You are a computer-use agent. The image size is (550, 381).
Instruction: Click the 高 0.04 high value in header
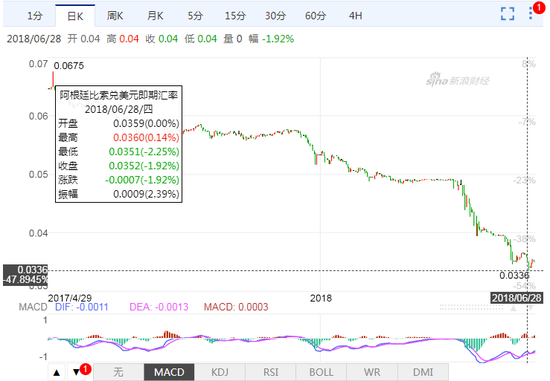(x=123, y=39)
